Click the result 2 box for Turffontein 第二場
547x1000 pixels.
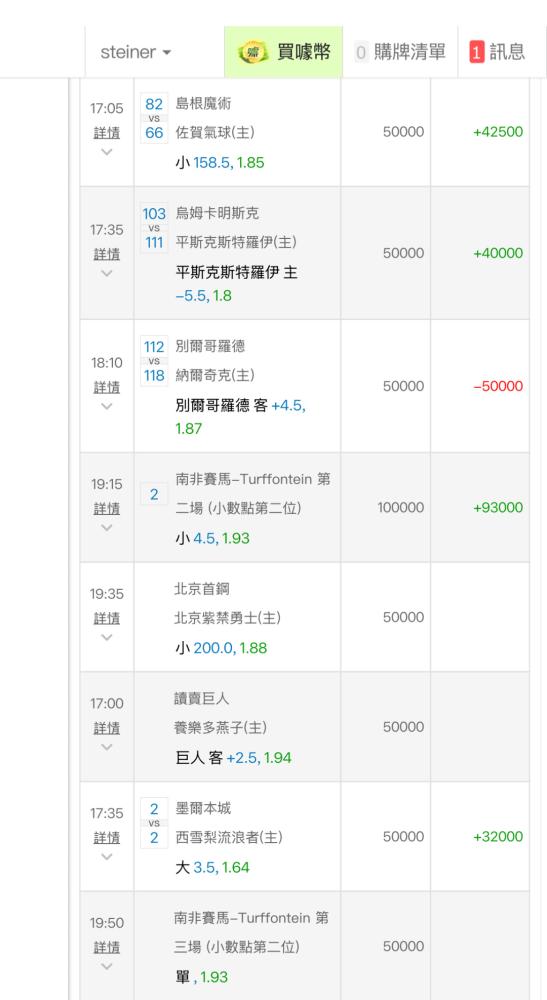click(154, 494)
